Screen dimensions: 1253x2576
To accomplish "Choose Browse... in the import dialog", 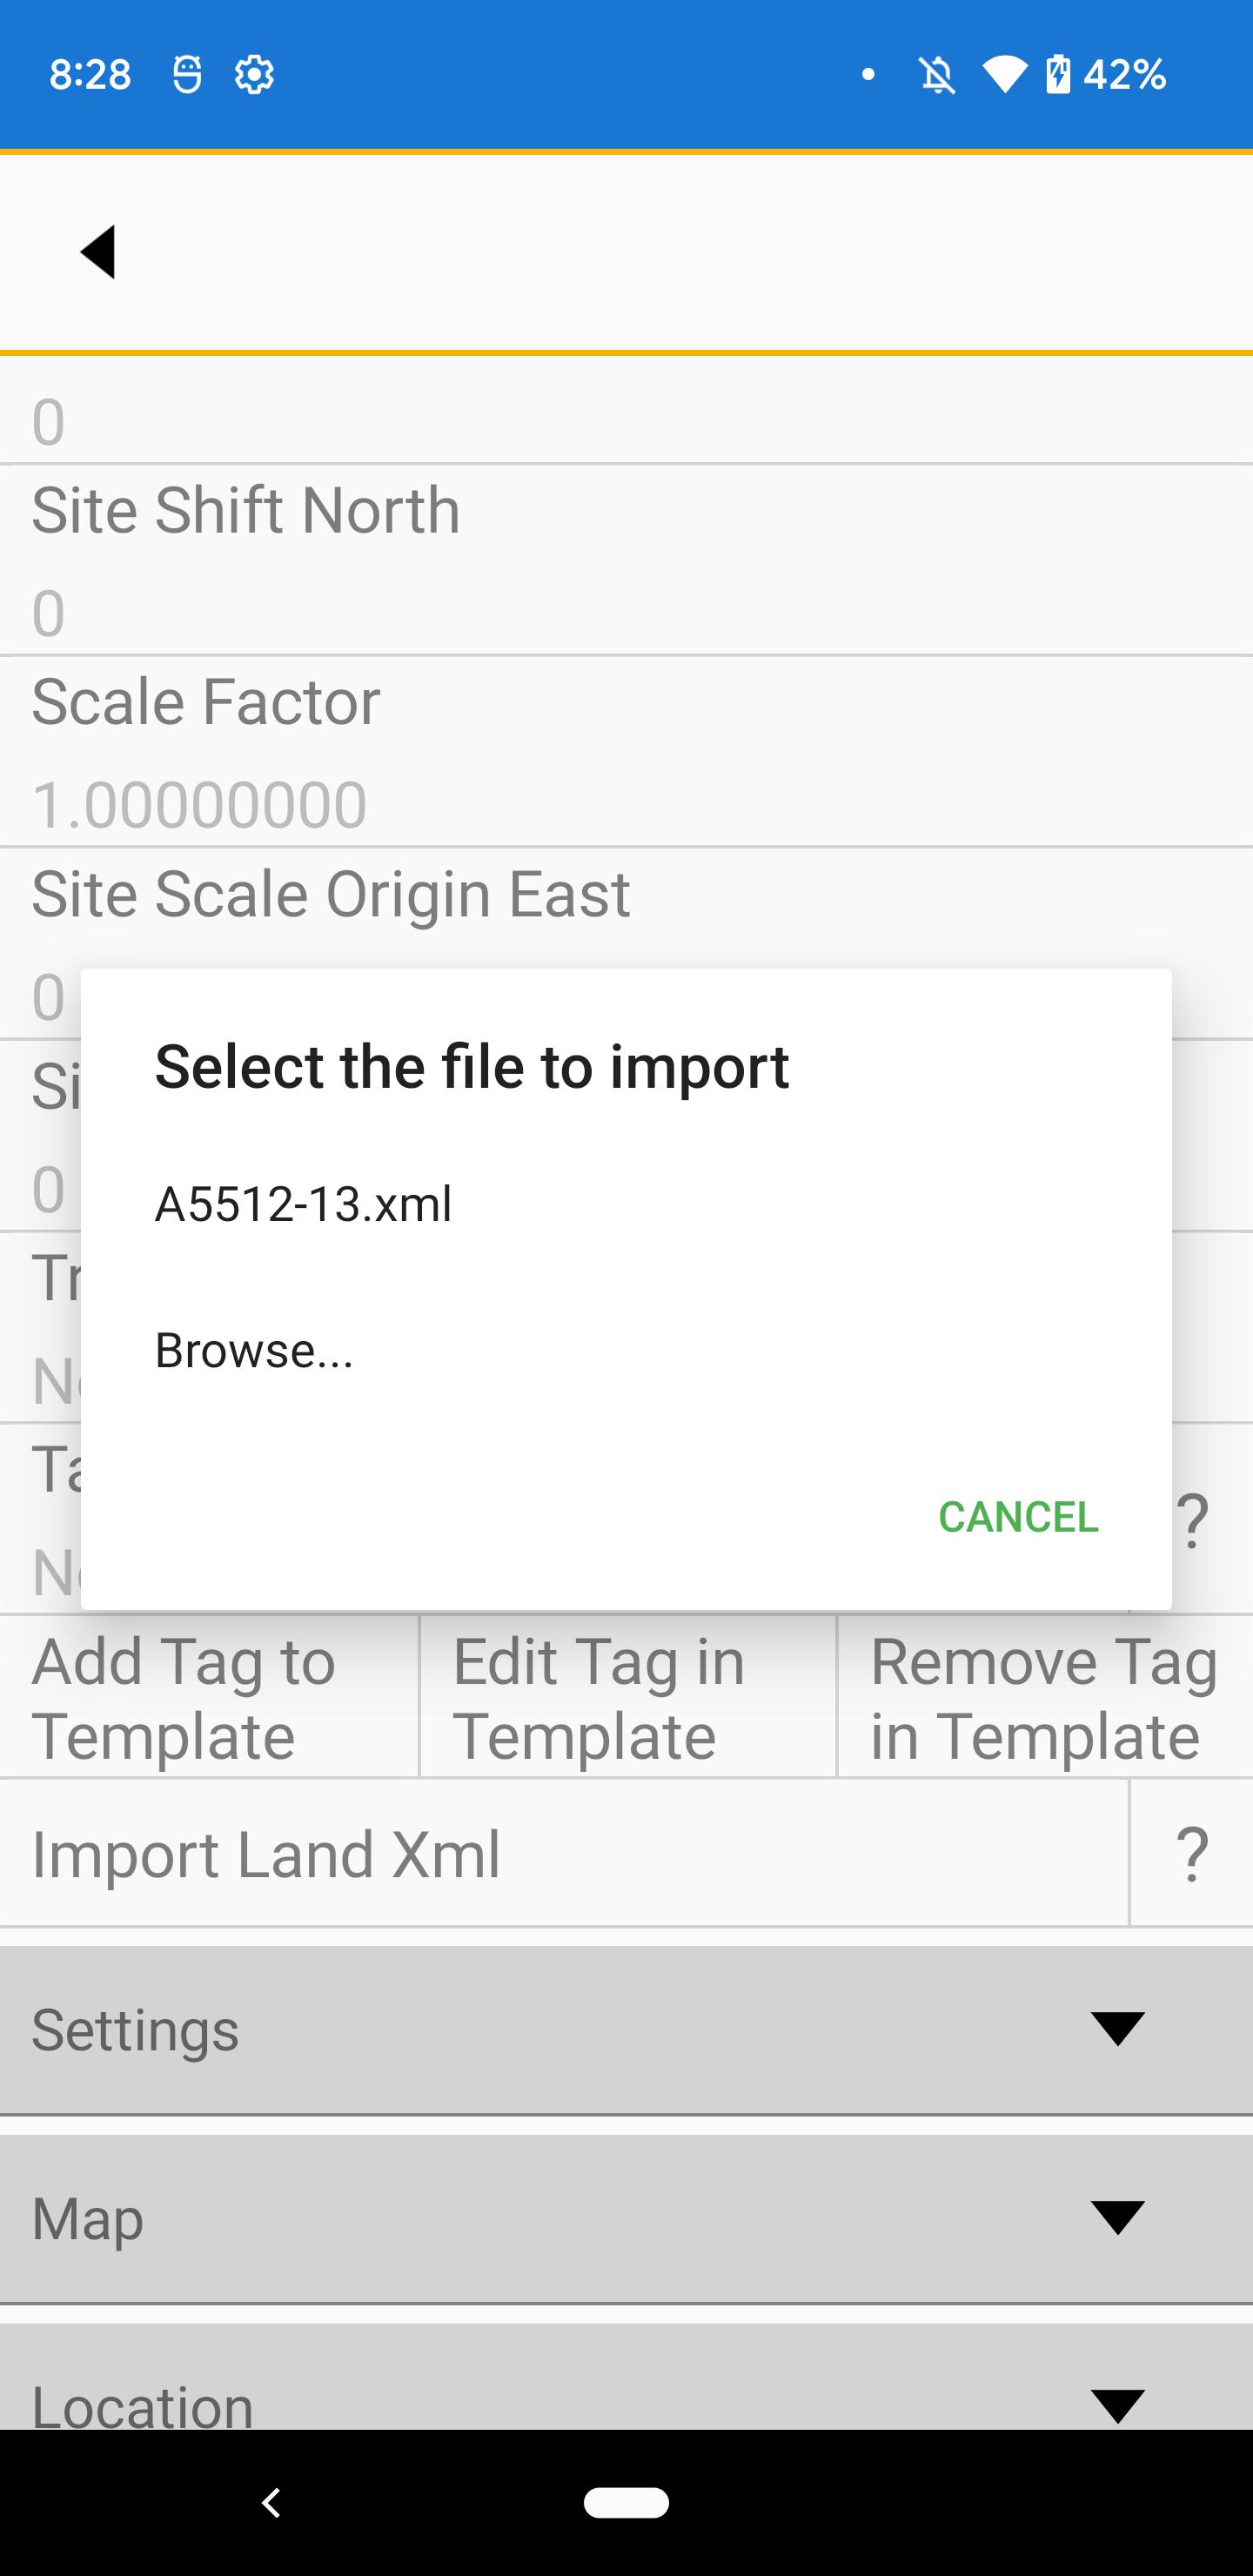I will pyautogui.click(x=254, y=1350).
